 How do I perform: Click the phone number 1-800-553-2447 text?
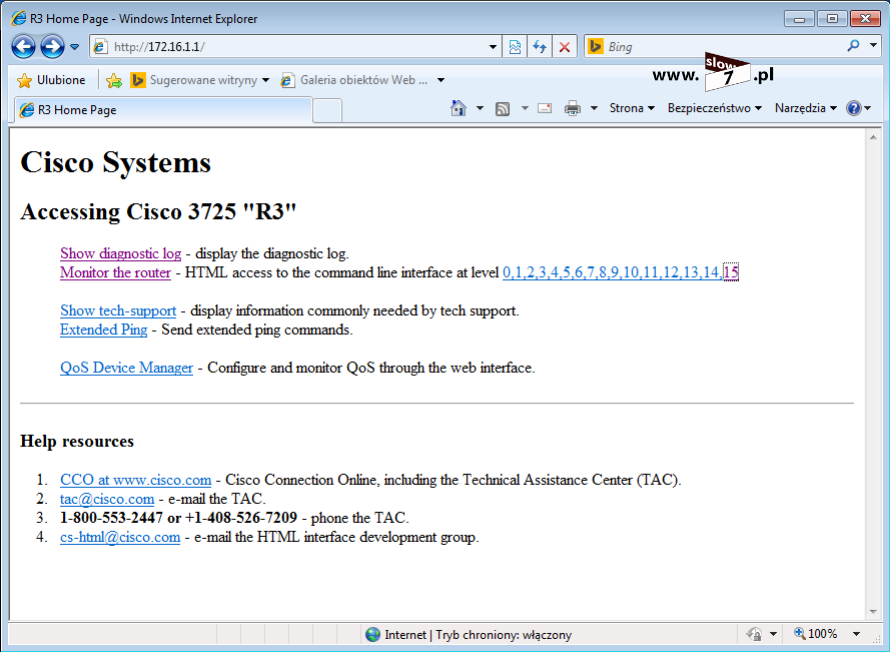click(111, 518)
